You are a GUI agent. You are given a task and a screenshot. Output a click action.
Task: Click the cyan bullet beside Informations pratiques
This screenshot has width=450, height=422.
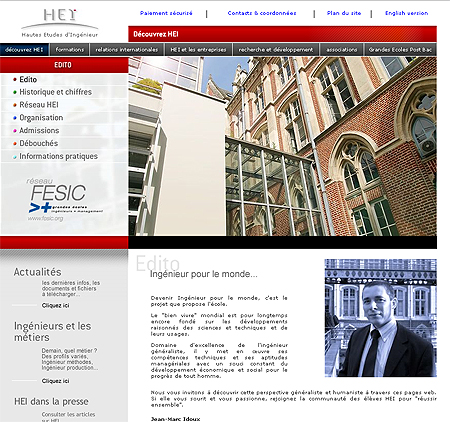pyautogui.click(x=15, y=156)
